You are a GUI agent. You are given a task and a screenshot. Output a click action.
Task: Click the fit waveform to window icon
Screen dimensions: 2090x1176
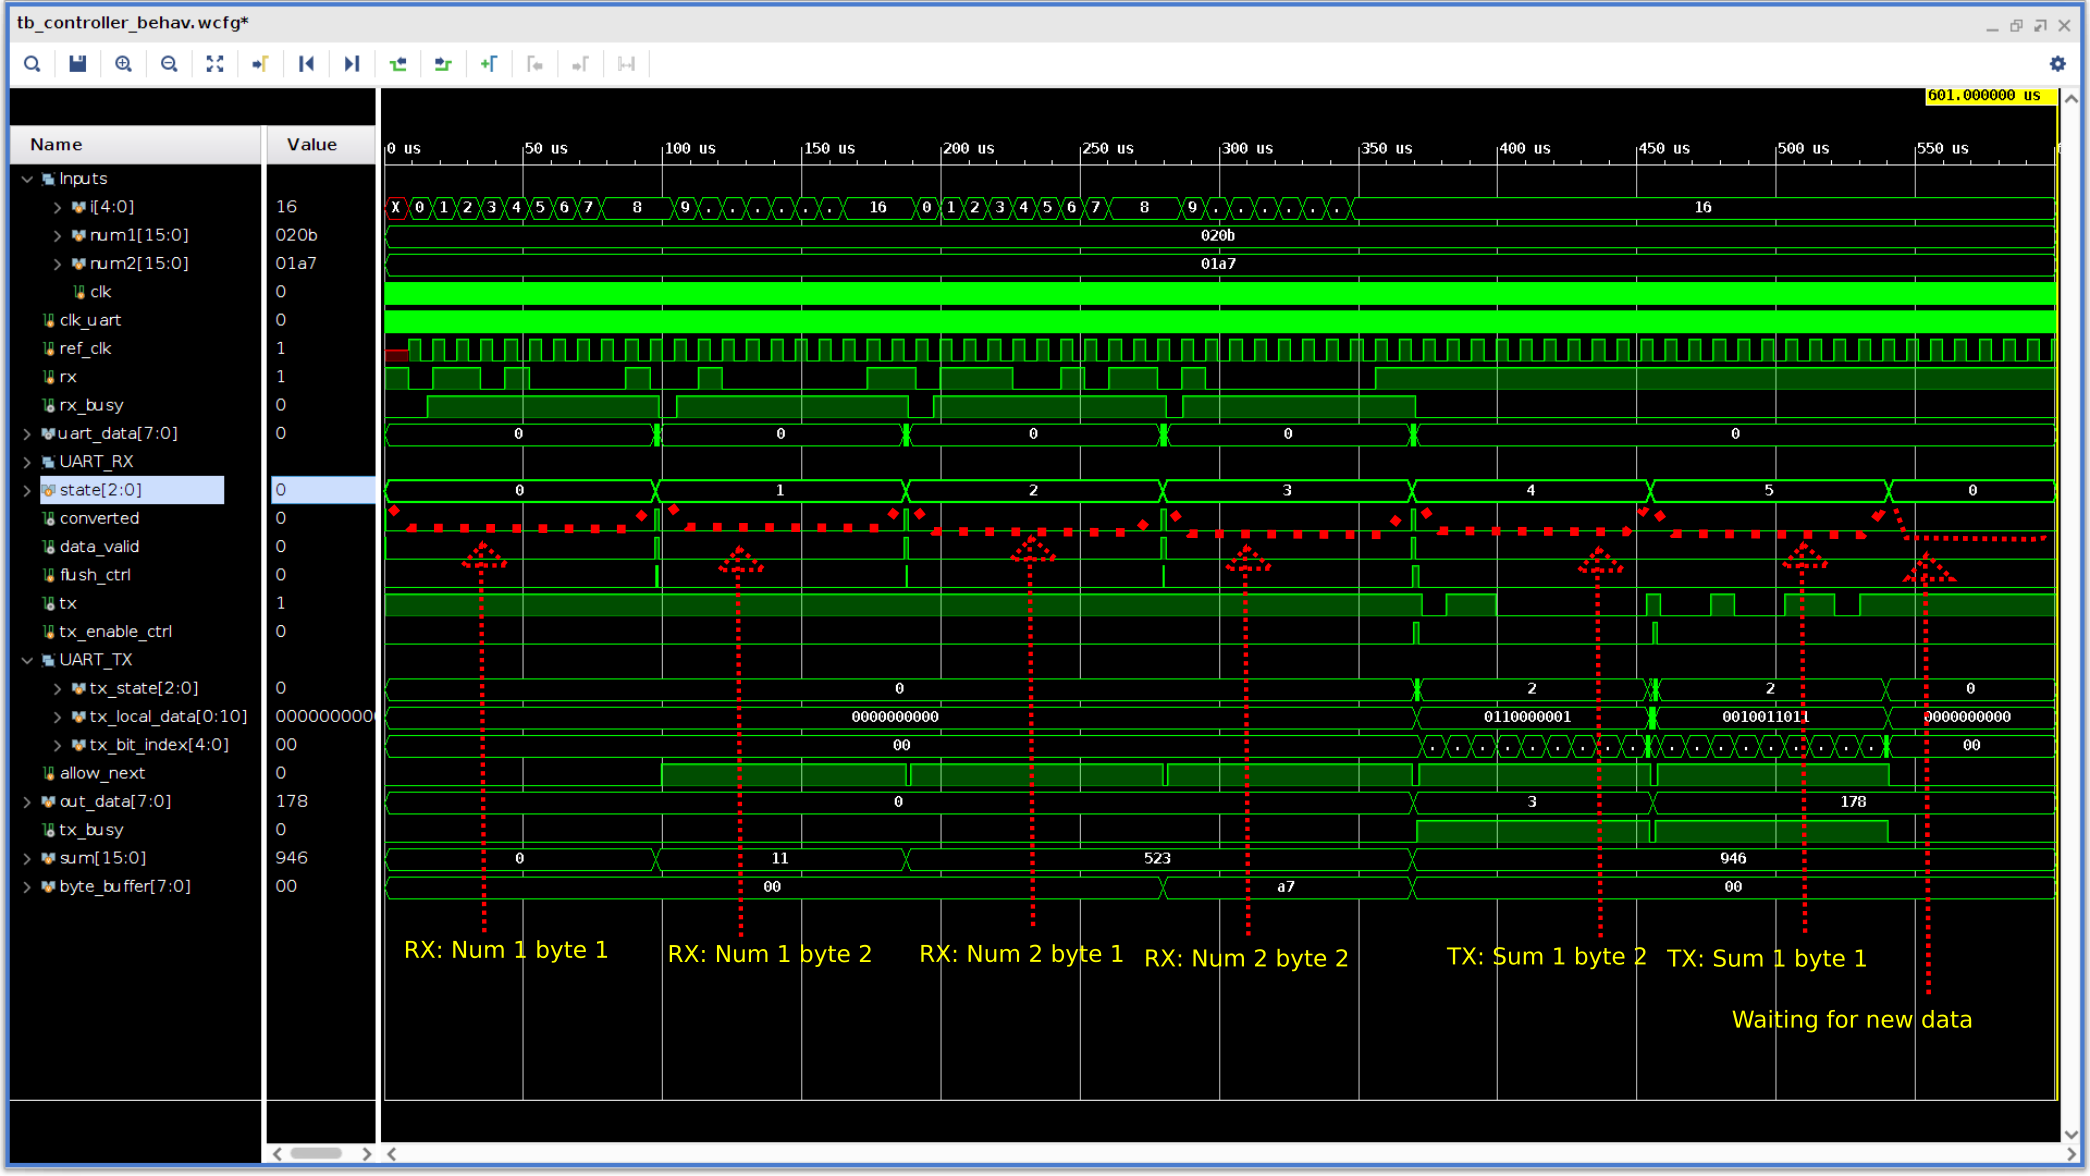[x=214, y=63]
